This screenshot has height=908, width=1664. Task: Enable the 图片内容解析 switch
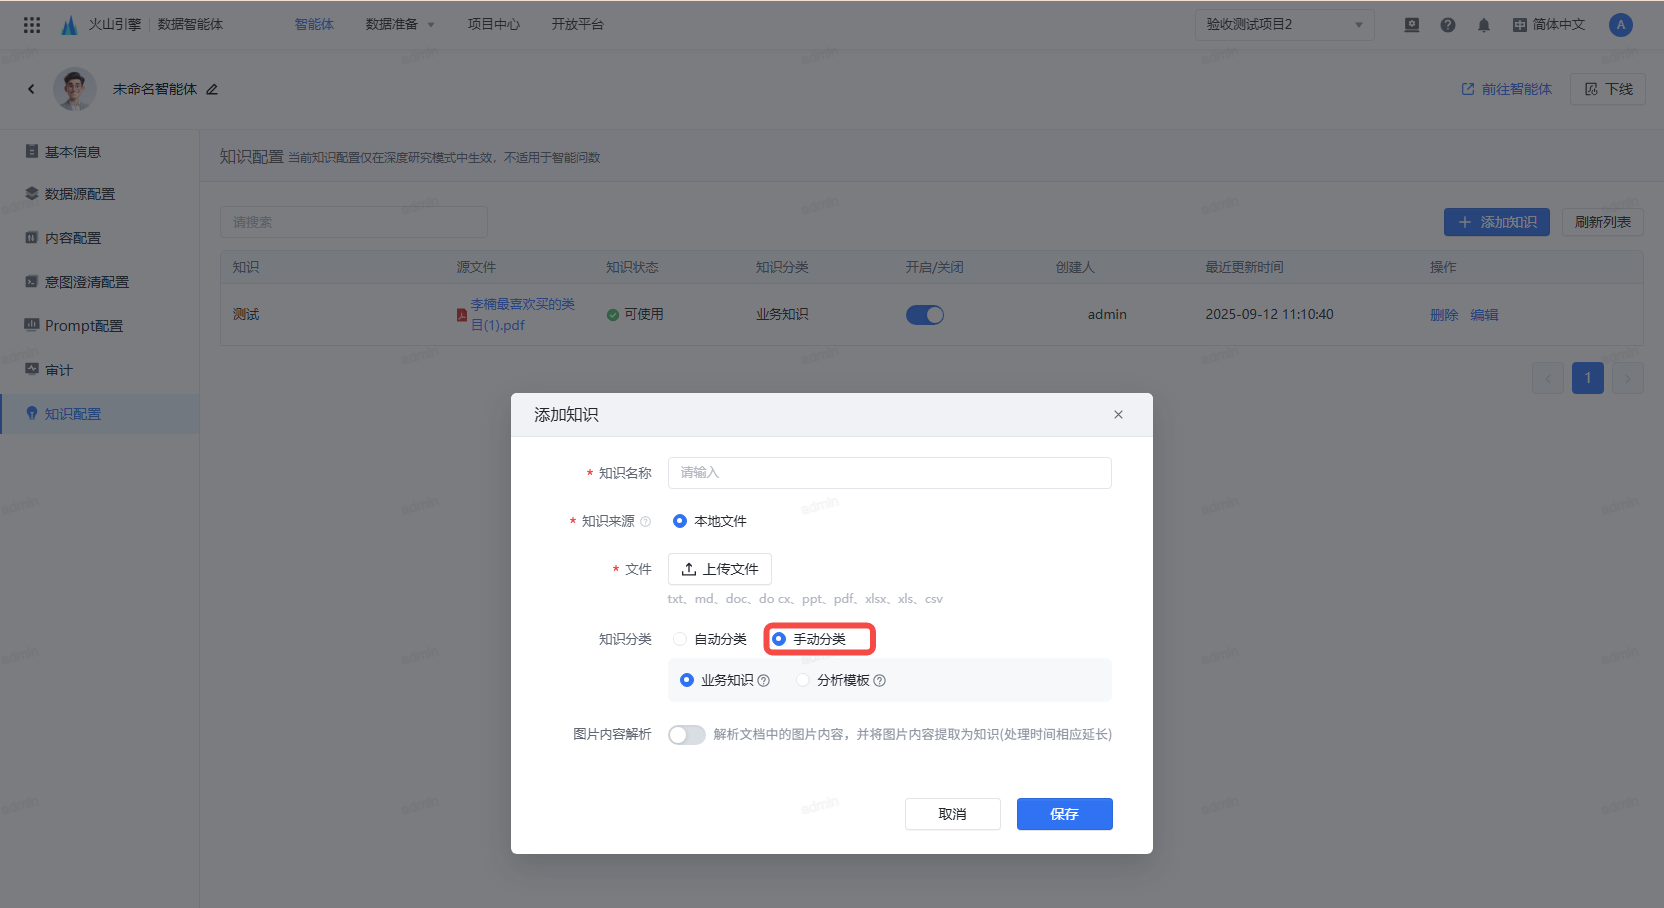pyautogui.click(x=687, y=735)
